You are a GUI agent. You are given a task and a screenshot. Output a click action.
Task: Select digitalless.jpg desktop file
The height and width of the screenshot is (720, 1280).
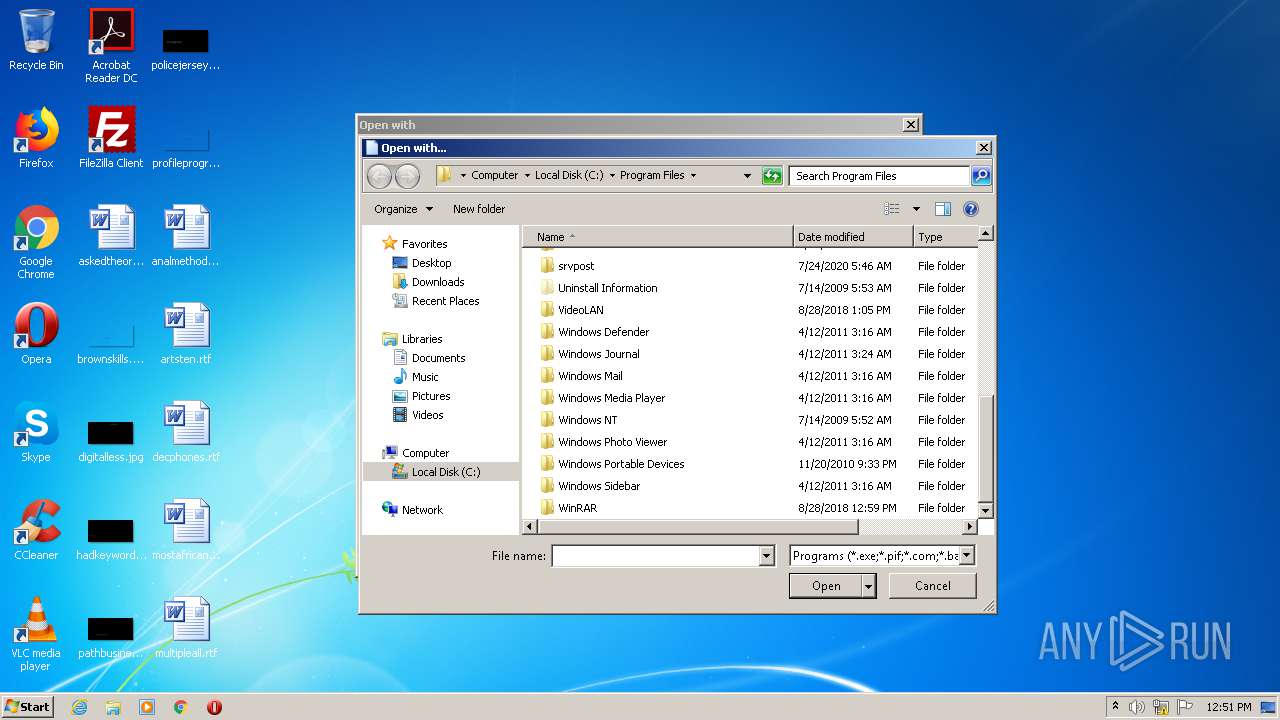pyautogui.click(x=111, y=441)
